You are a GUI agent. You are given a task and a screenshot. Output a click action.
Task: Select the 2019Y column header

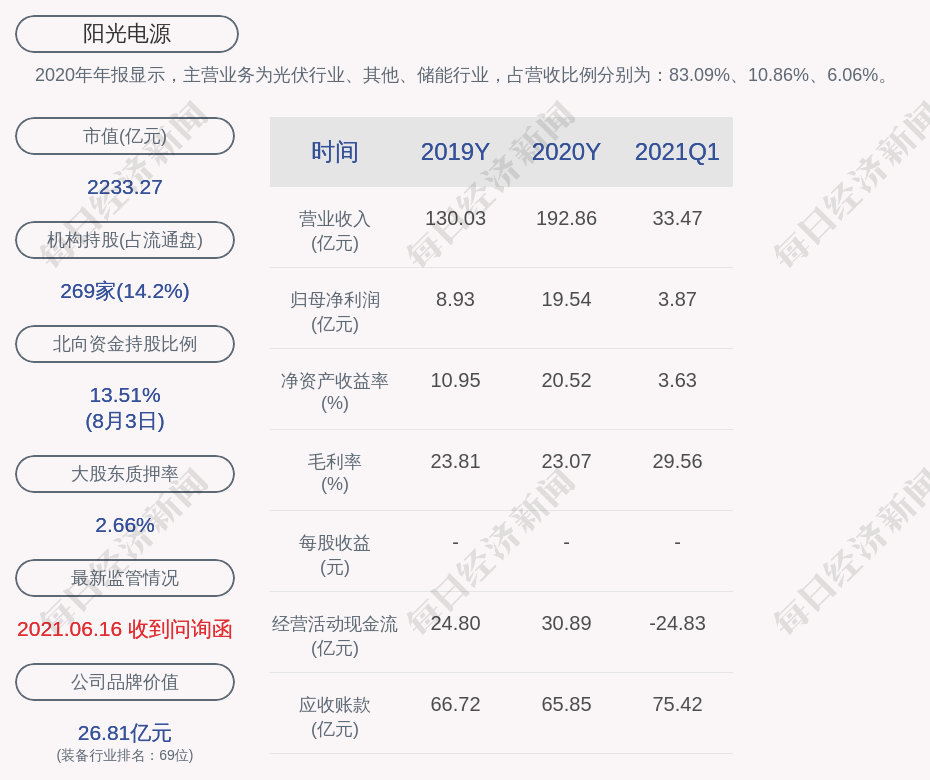[x=455, y=152]
